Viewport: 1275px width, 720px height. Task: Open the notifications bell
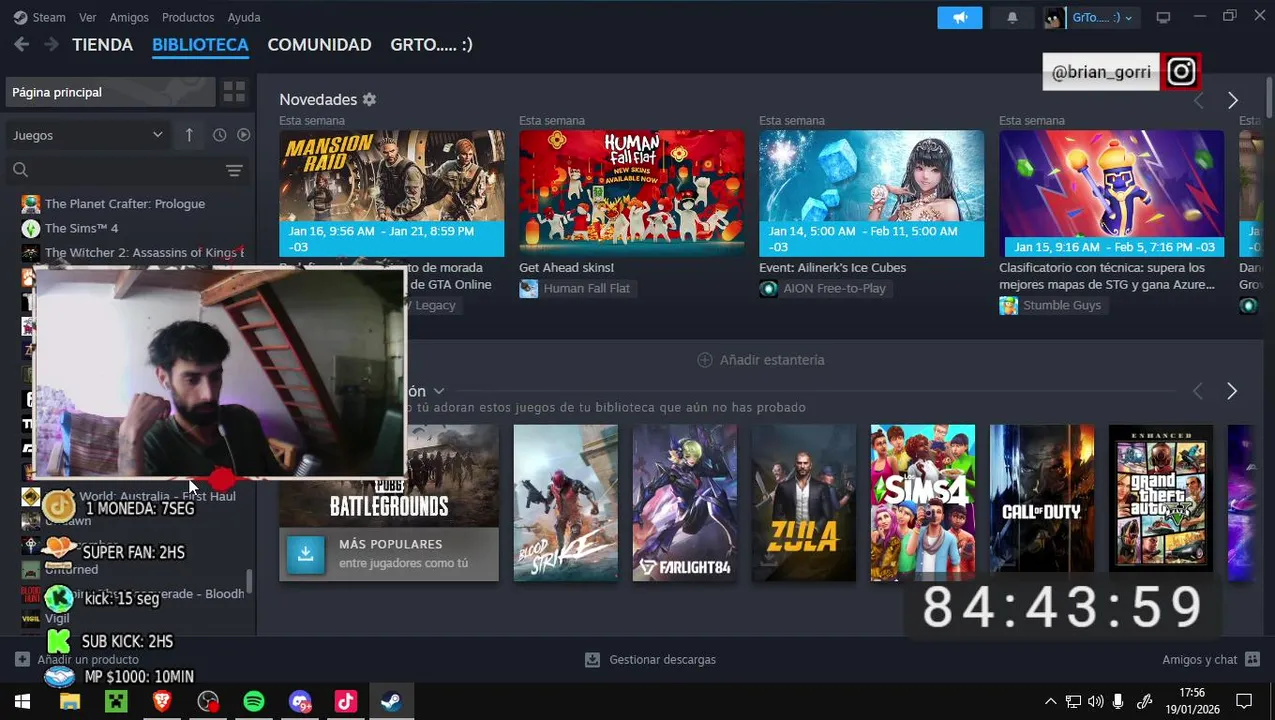(1012, 17)
